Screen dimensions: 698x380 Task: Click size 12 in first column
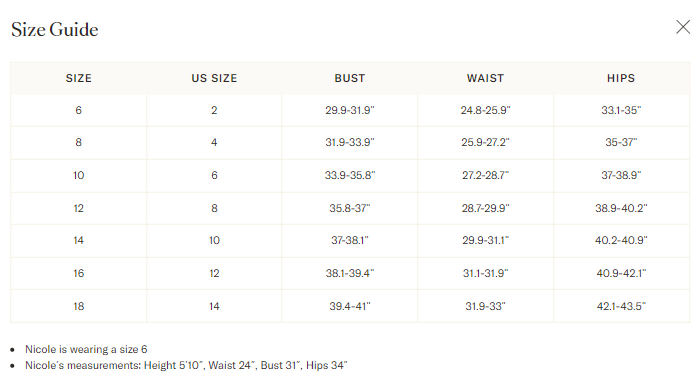tap(79, 208)
